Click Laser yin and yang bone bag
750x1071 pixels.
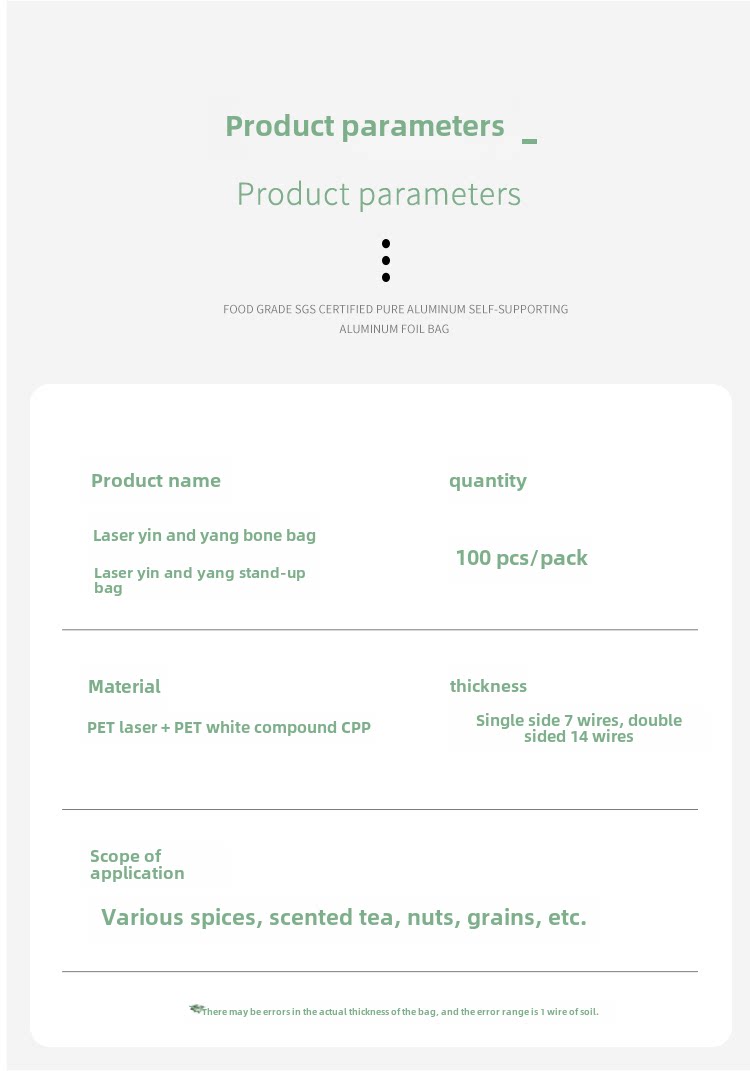pos(204,535)
